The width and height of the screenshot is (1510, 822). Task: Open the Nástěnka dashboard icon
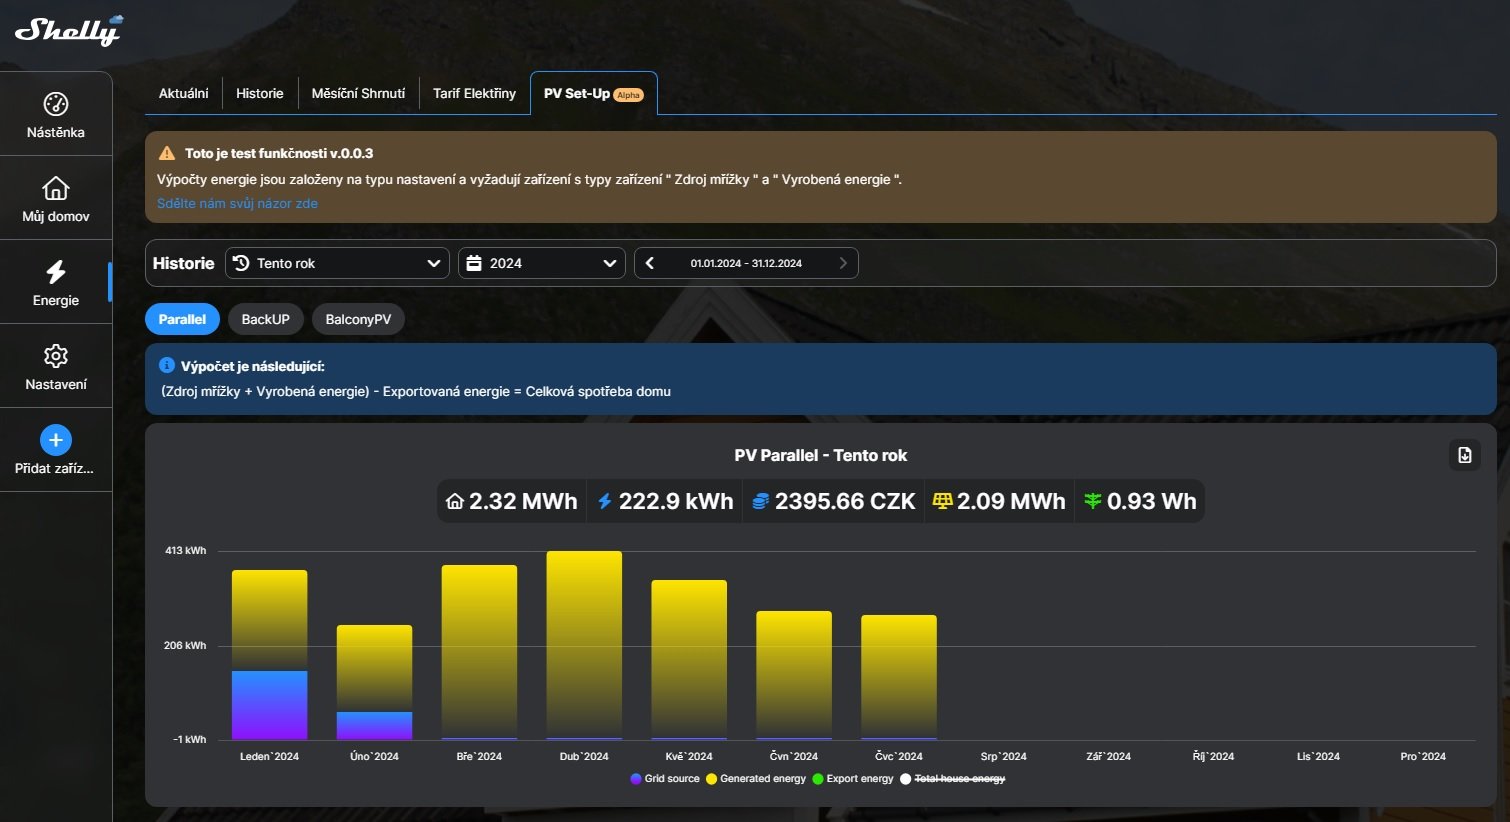56,104
